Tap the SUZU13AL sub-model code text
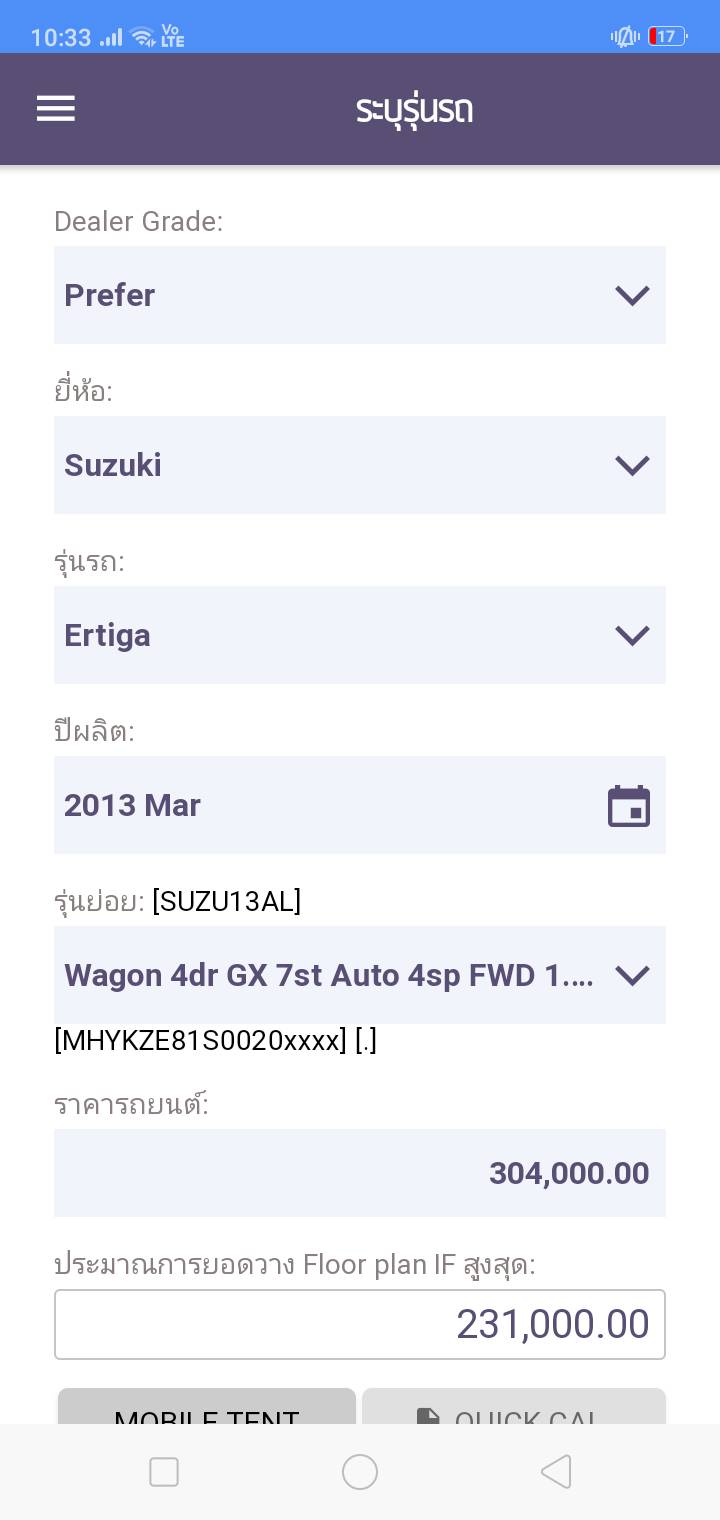Image resolution: width=720 pixels, height=1520 pixels. click(227, 902)
